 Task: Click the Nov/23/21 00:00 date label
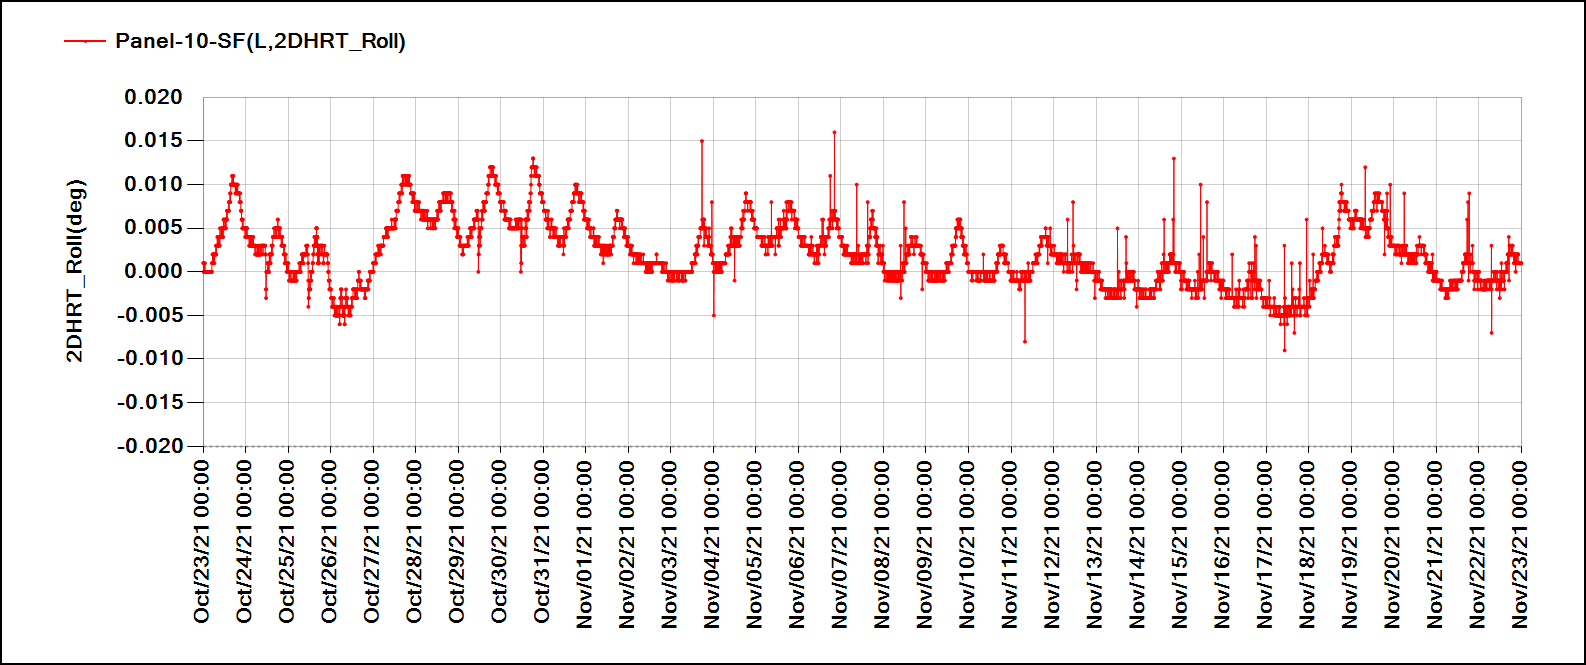(1521, 542)
